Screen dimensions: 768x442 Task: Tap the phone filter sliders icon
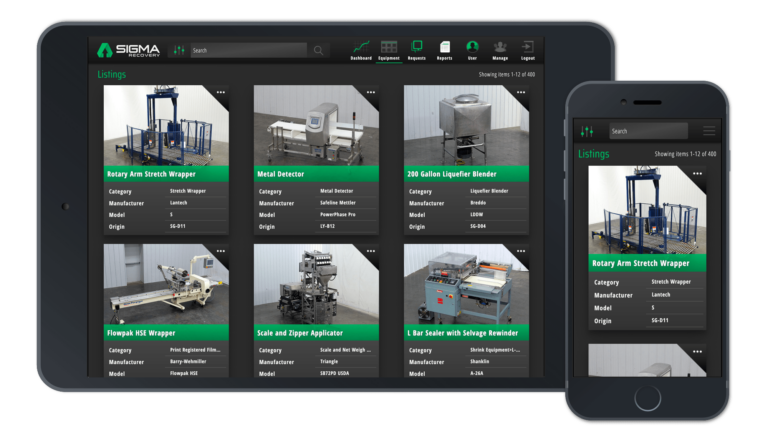[587, 131]
